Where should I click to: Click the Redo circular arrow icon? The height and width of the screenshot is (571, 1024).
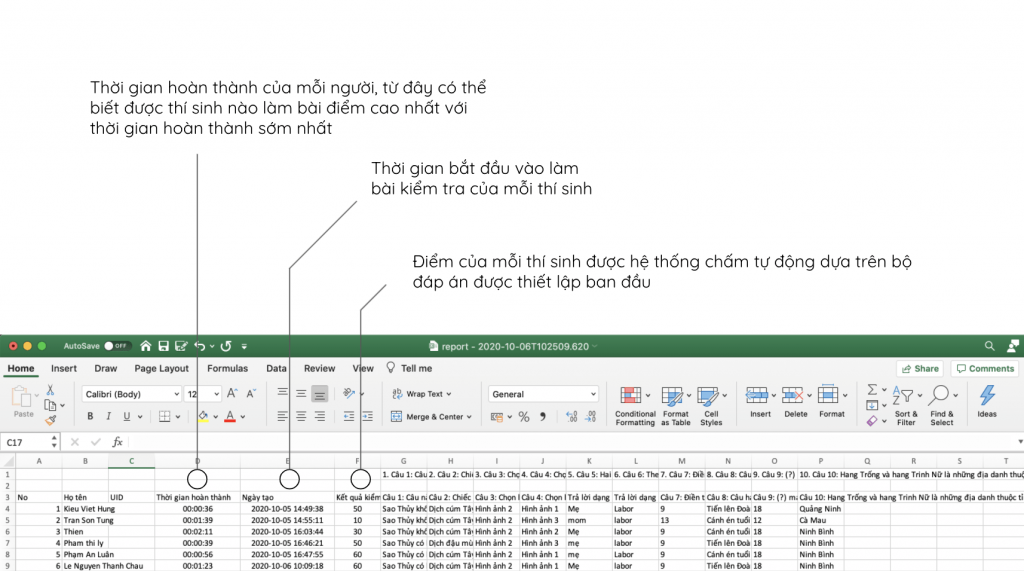coord(226,346)
